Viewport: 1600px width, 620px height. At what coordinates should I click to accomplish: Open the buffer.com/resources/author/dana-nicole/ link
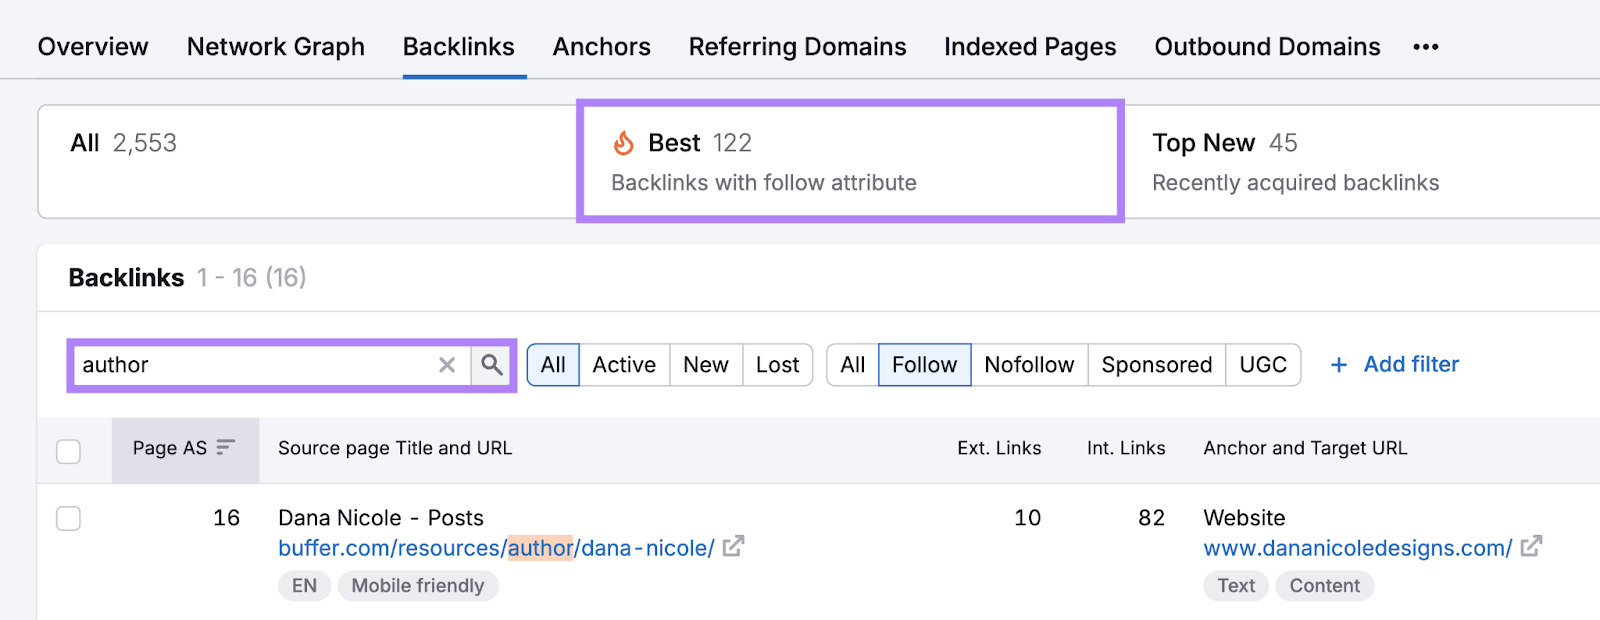[496, 548]
